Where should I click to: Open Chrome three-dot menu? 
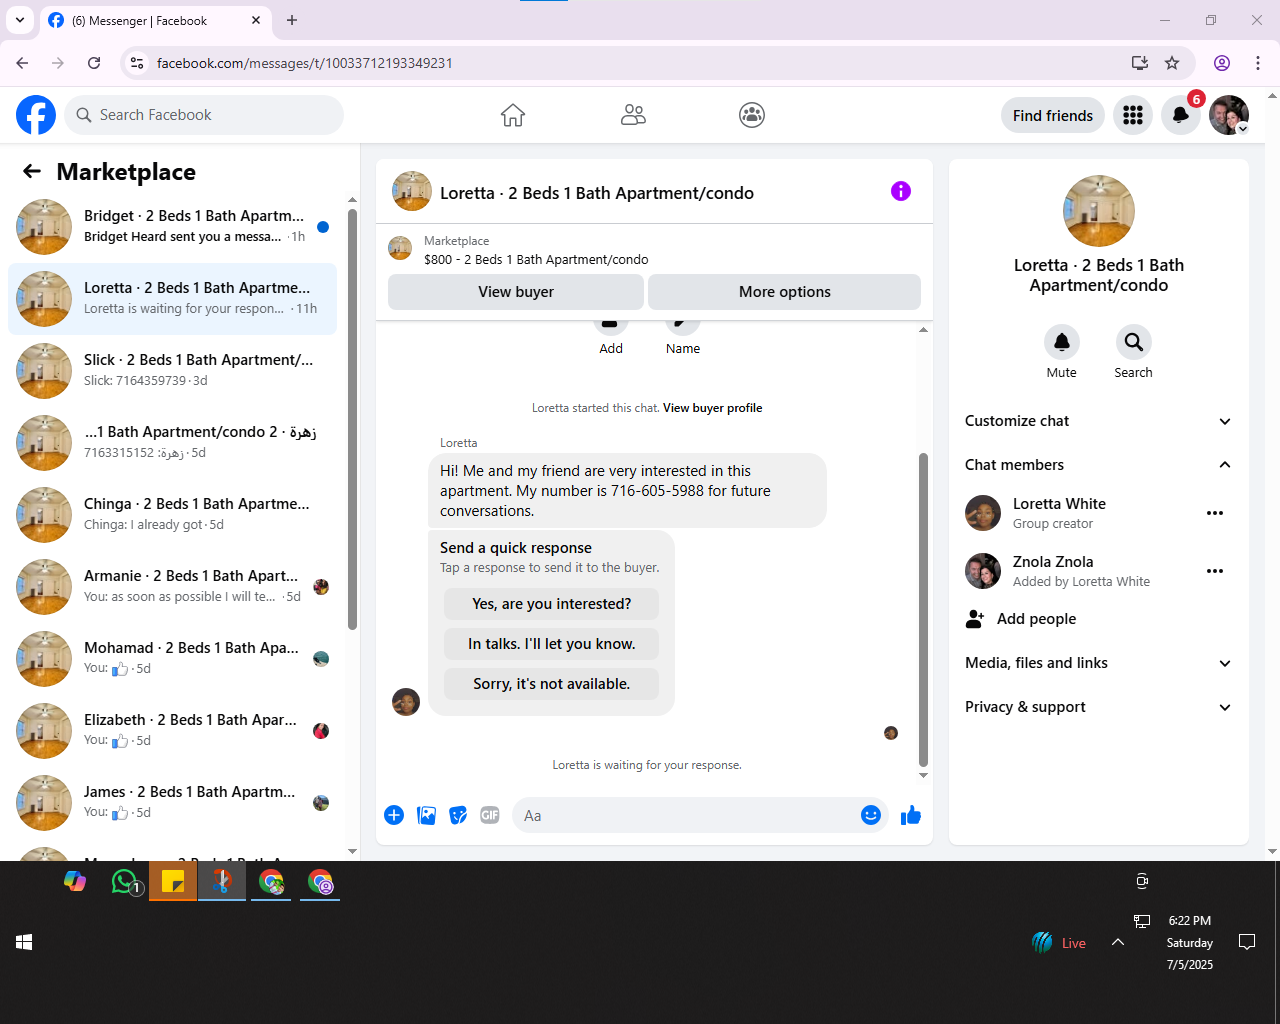[1258, 63]
